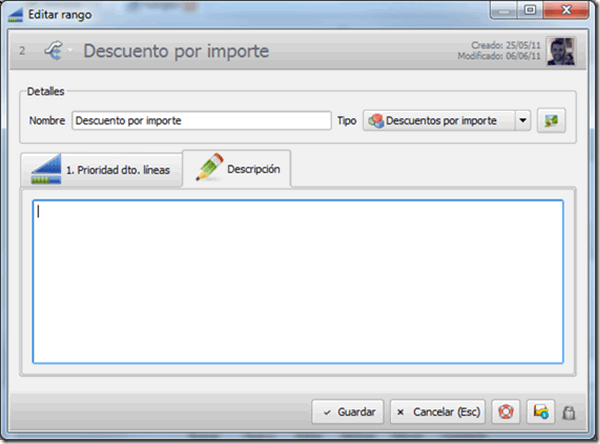
Task: Click the Editar rango window icon
Action: (16, 15)
